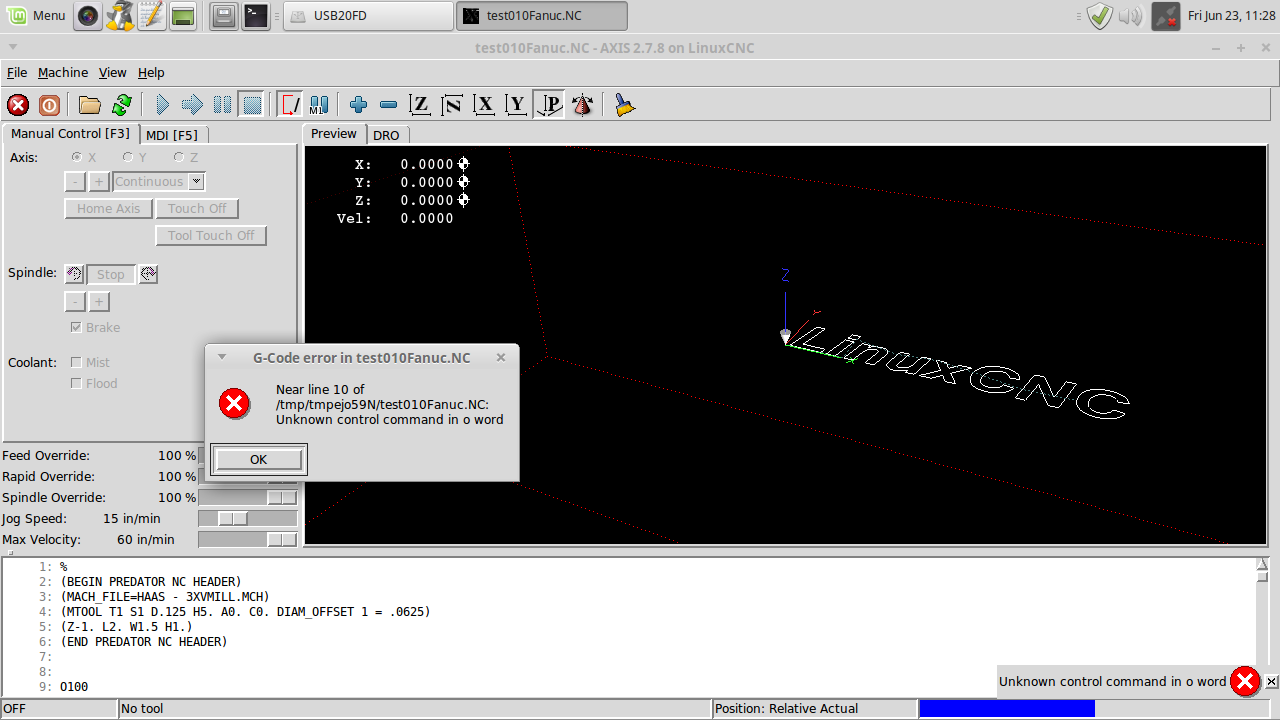The width and height of the screenshot is (1280, 720).
Task: Open the Help menu
Action: [x=151, y=73]
